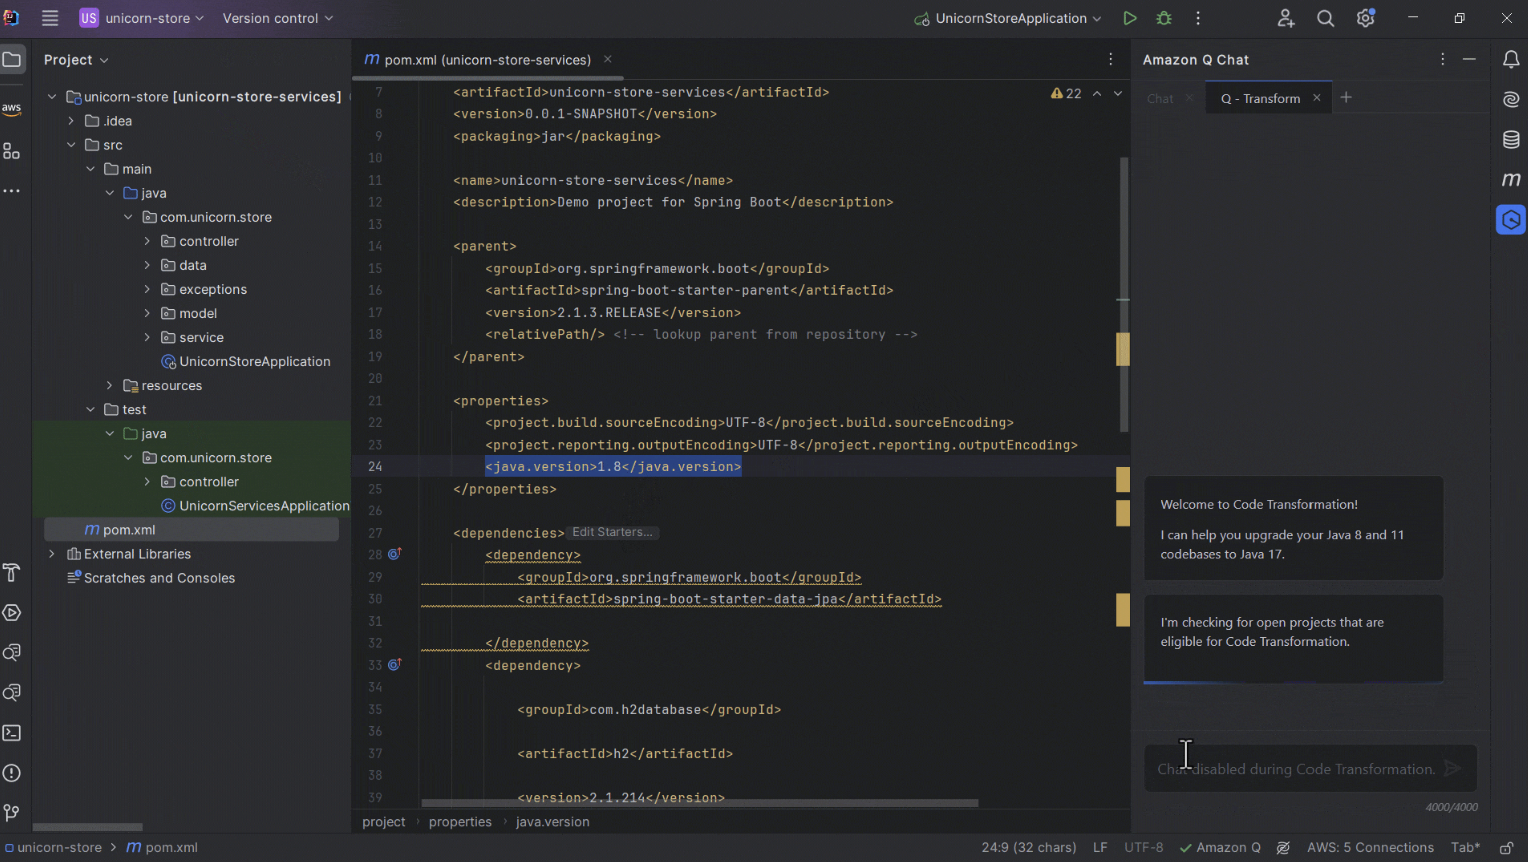This screenshot has height=862, width=1528.
Task: Open the Terminal tool window
Action: tap(13, 733)
